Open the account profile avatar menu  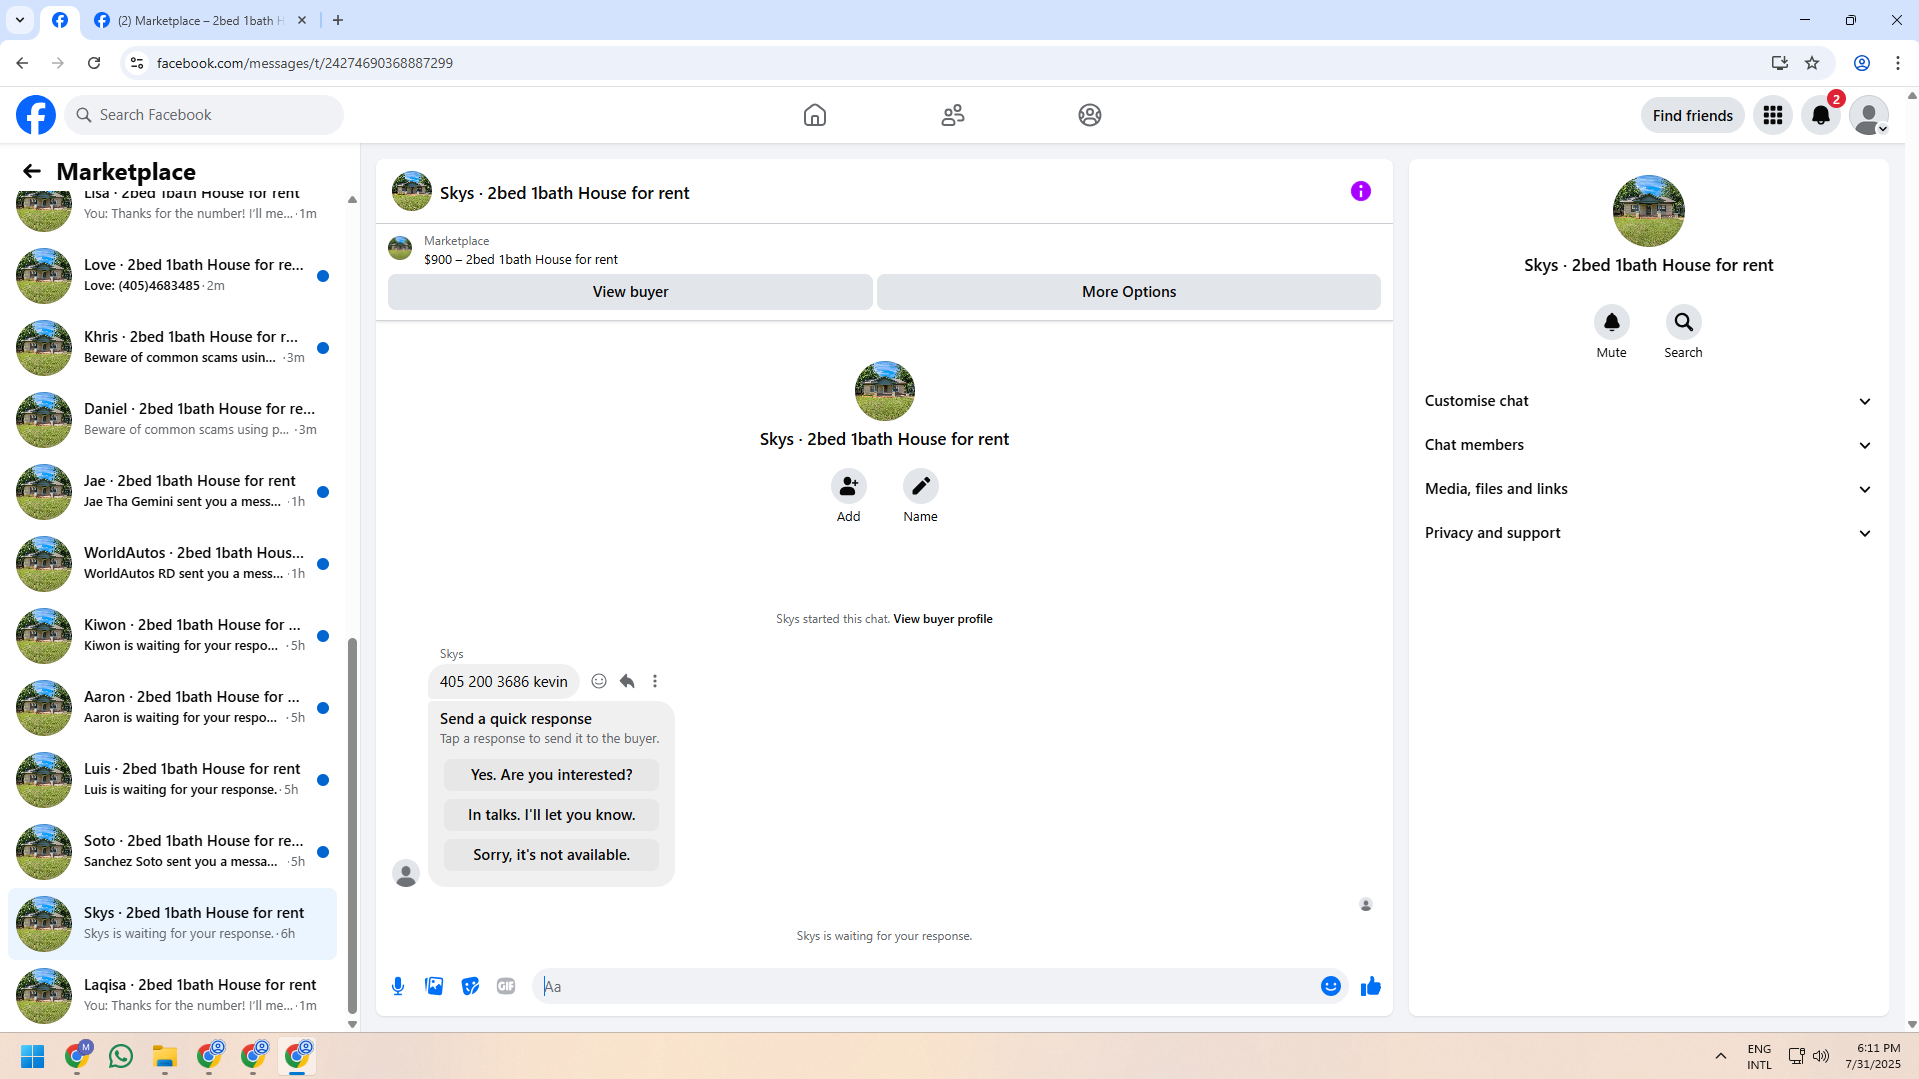[x=1868, y=115]
